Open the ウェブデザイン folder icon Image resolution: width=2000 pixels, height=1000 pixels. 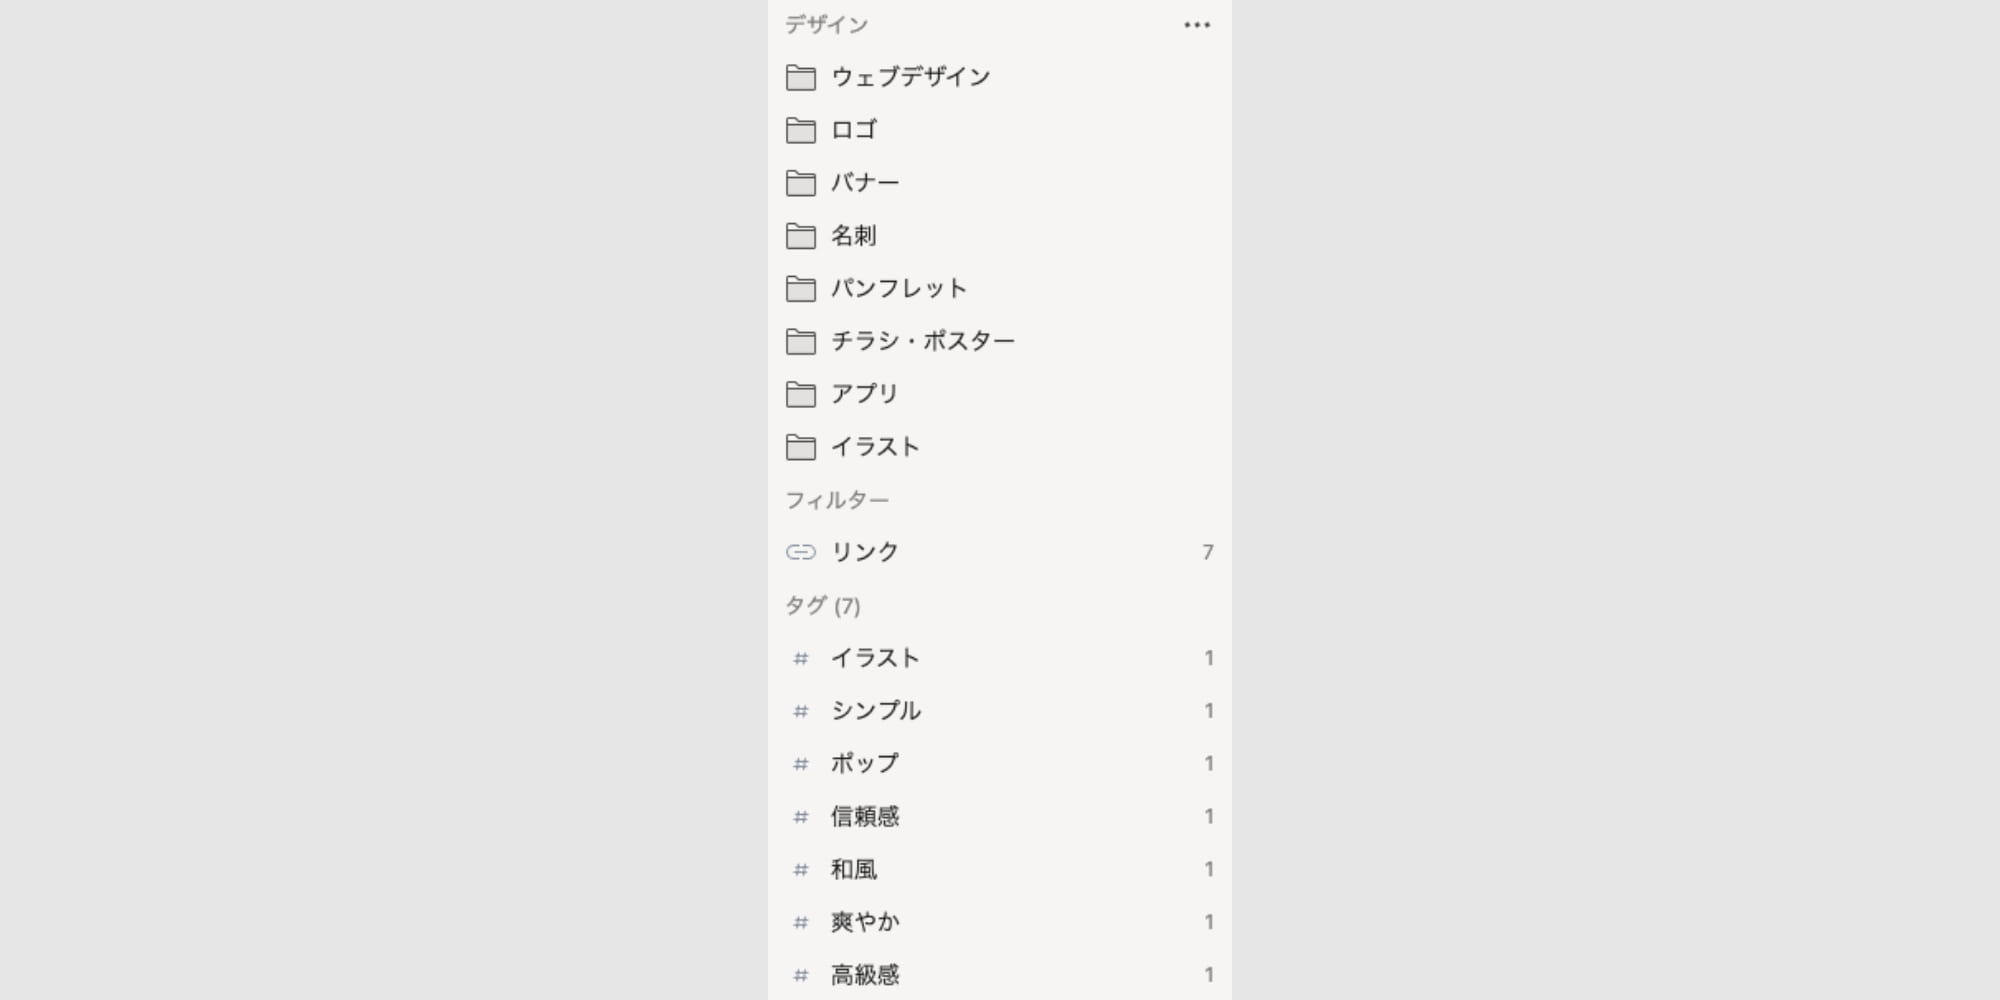tap(800, 77)
